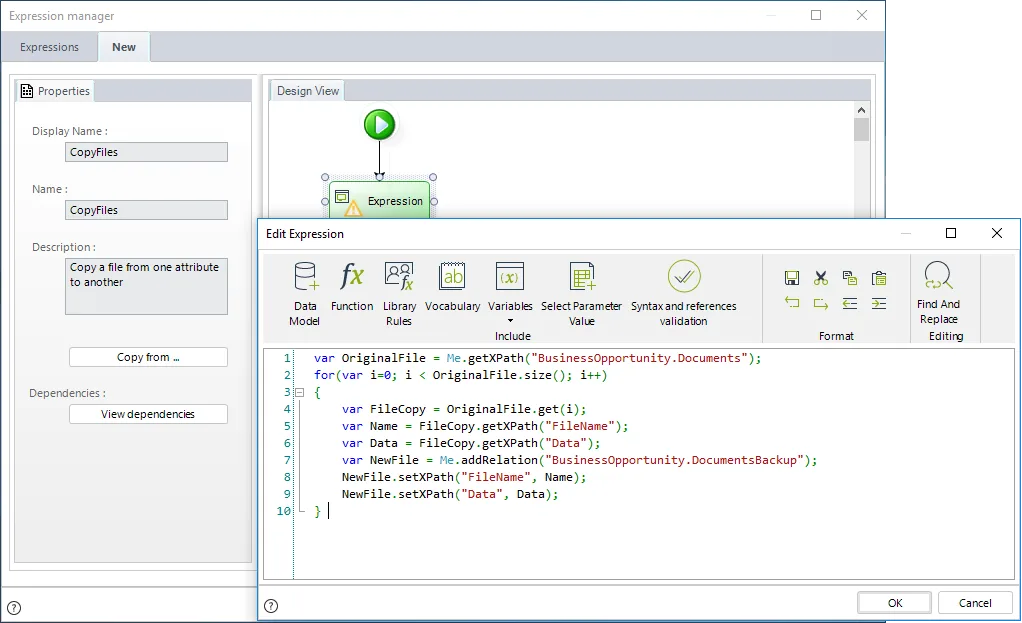Click the Description text area
This screenshot has height=623, width=1022.
(x=146, y=286)
